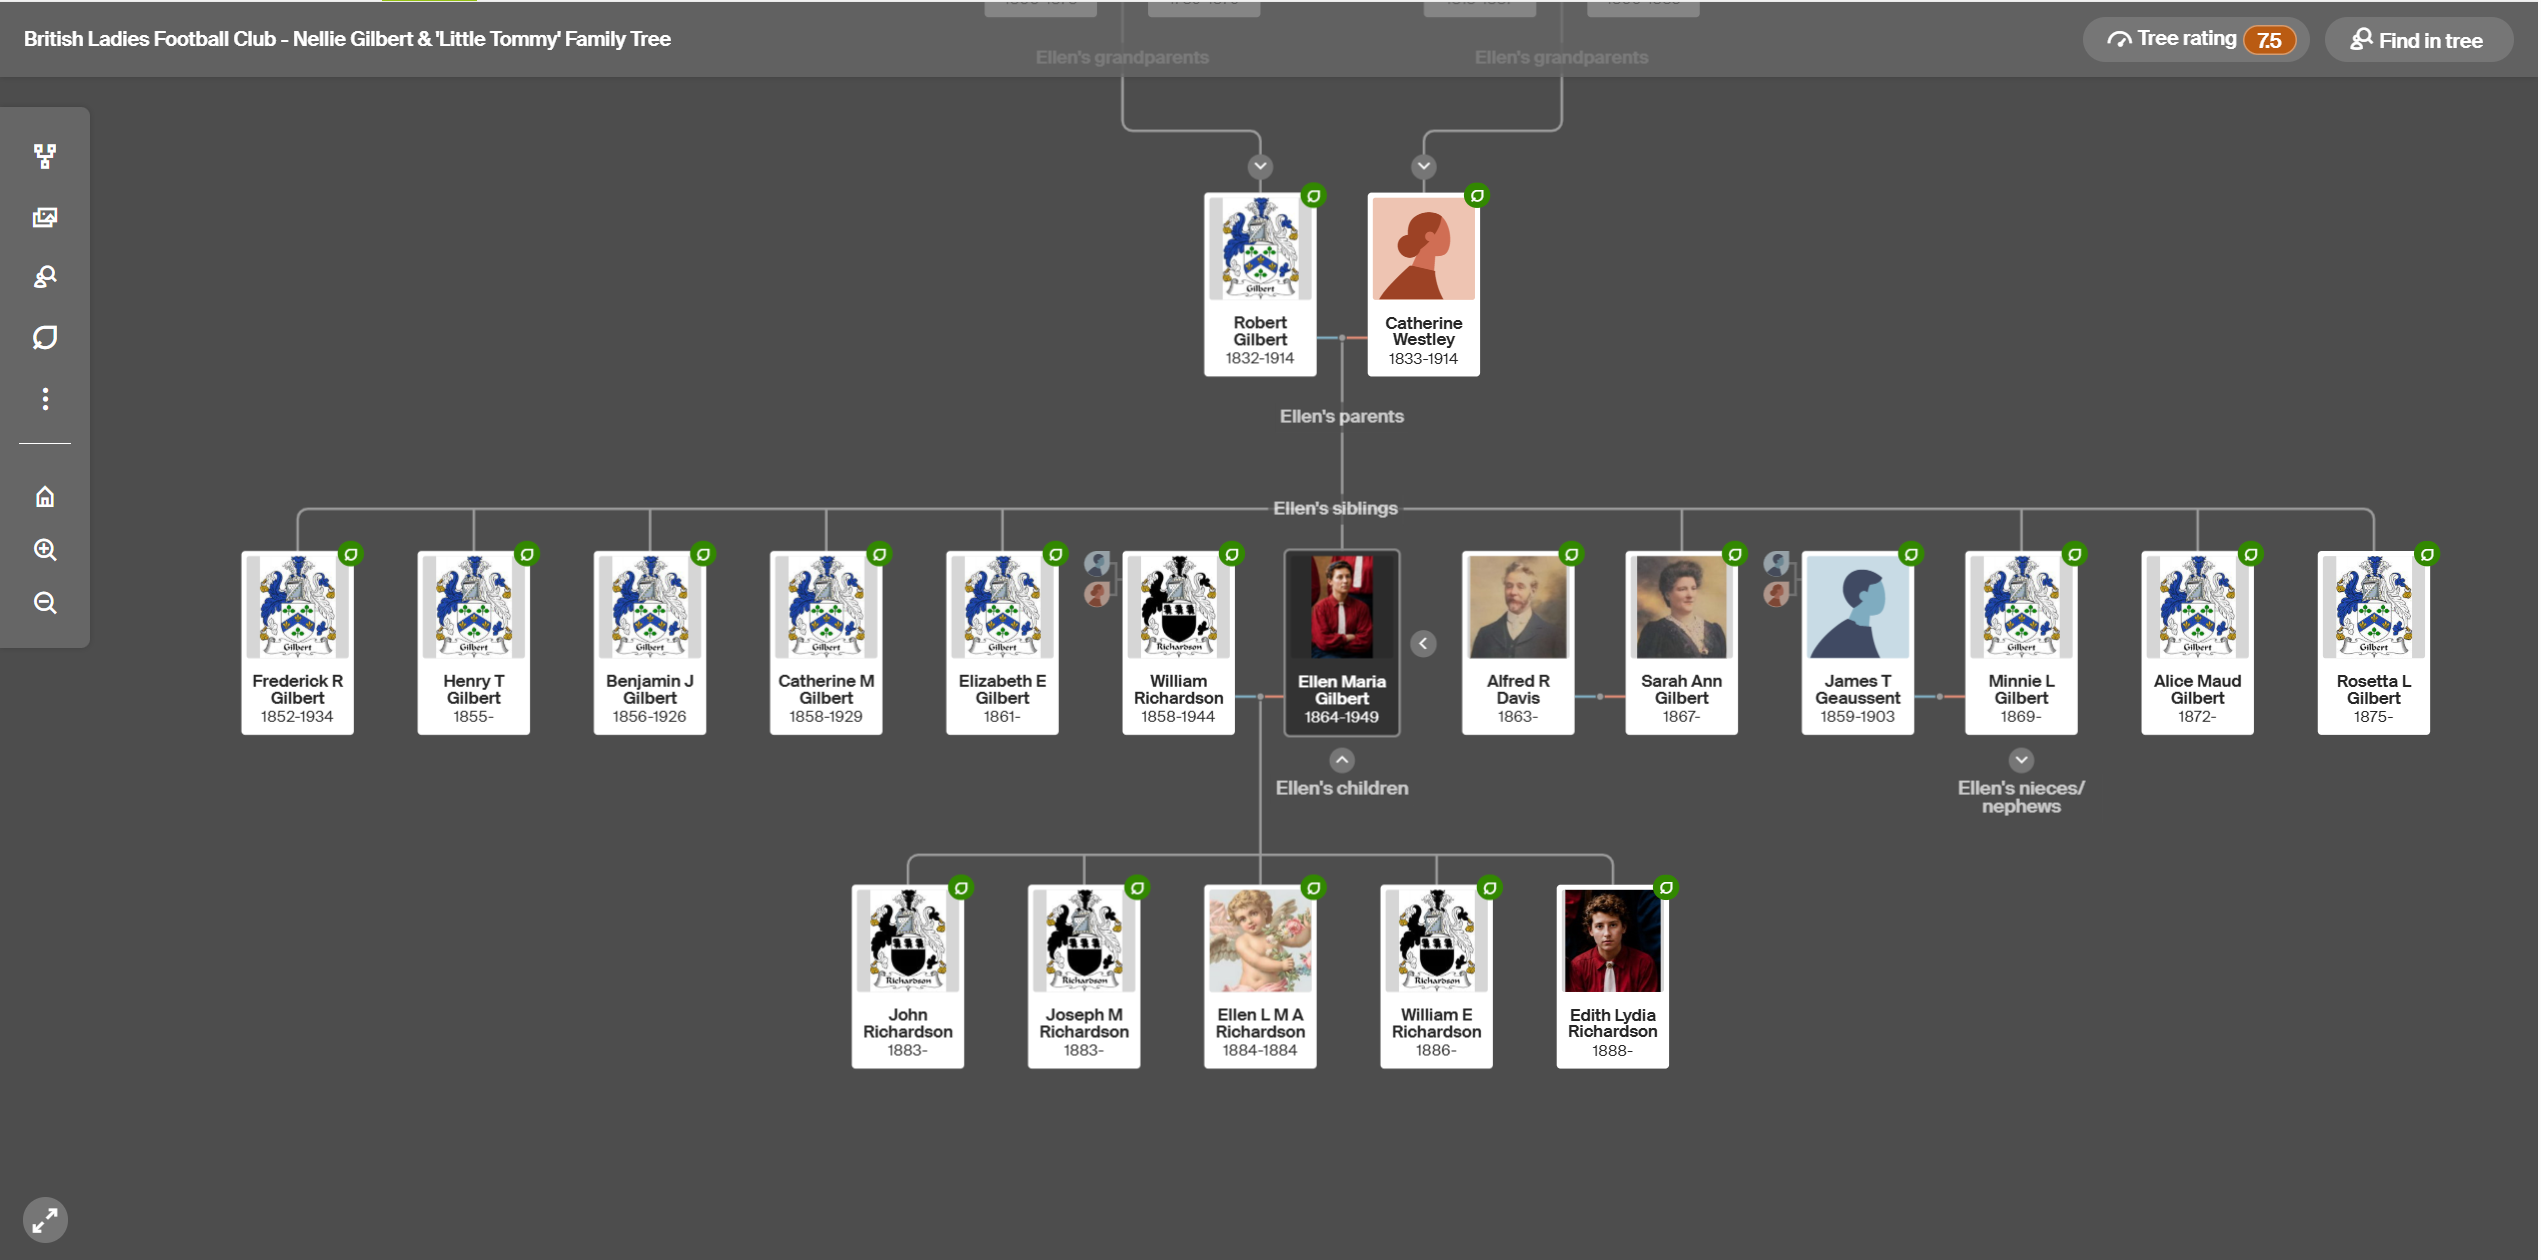The image size is (2541, 1260).
Task: Open hint leaf on James T Geaussent
Action: pyautogui.click(x=1911, y=554)
